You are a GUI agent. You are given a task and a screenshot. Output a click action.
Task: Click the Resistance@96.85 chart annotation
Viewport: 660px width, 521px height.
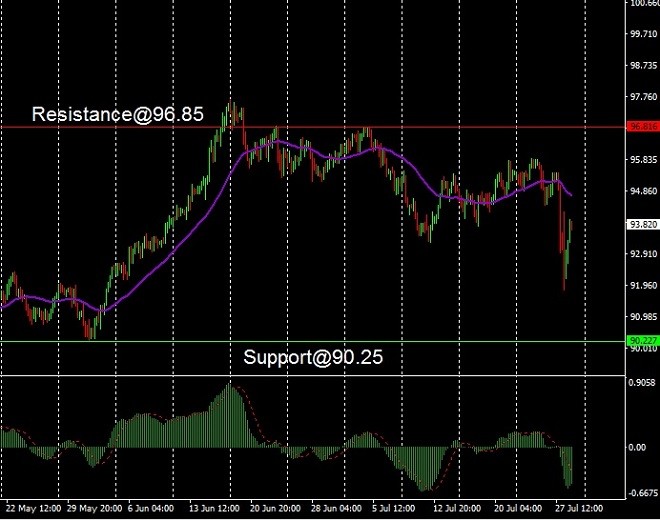[x=118, y=114]
